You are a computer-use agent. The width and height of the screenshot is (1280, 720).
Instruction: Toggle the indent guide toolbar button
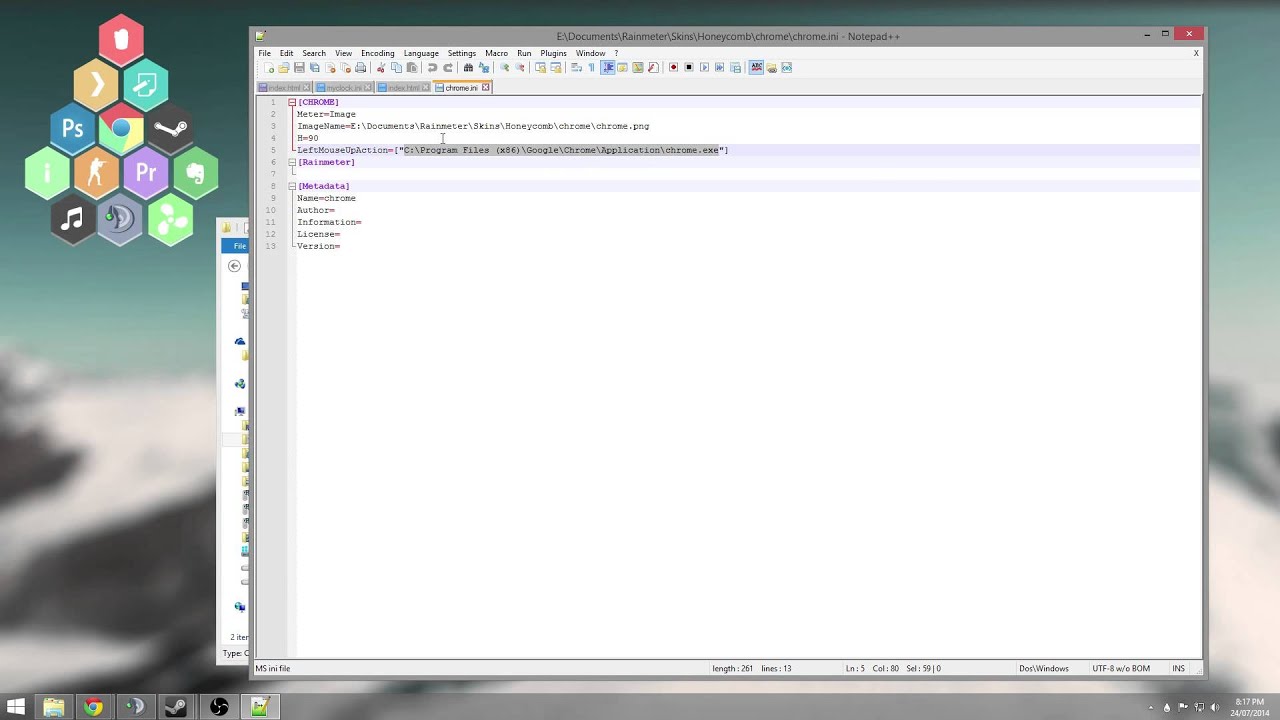coord(607,68)
